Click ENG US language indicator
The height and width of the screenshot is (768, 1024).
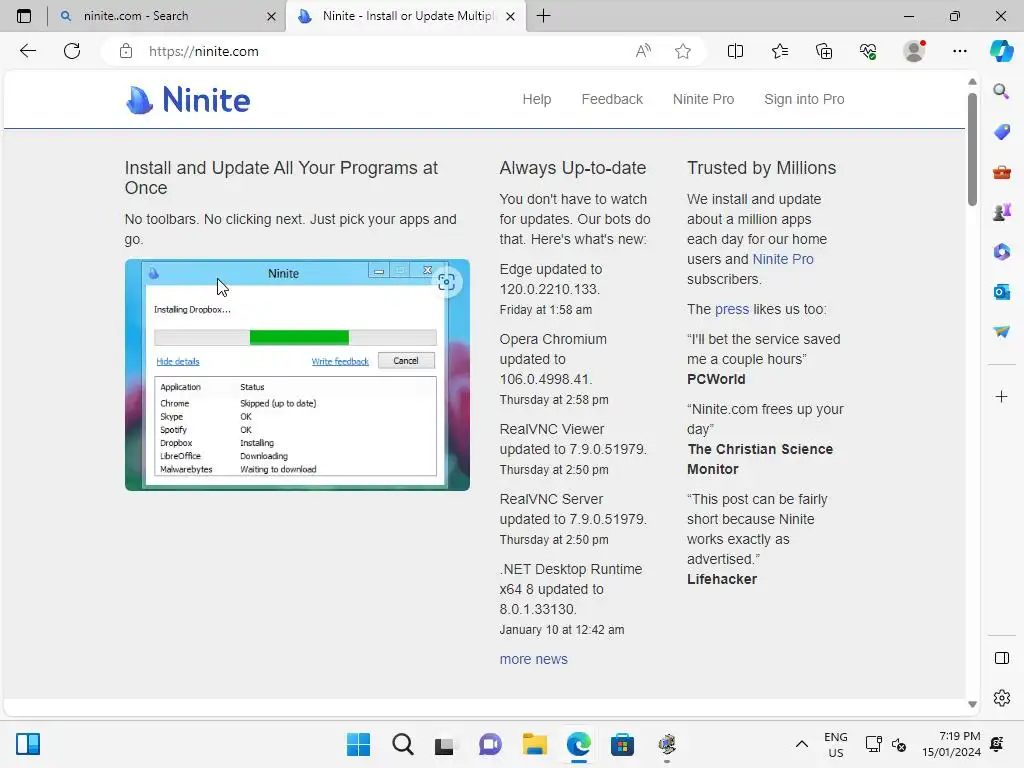click(835, 744)
